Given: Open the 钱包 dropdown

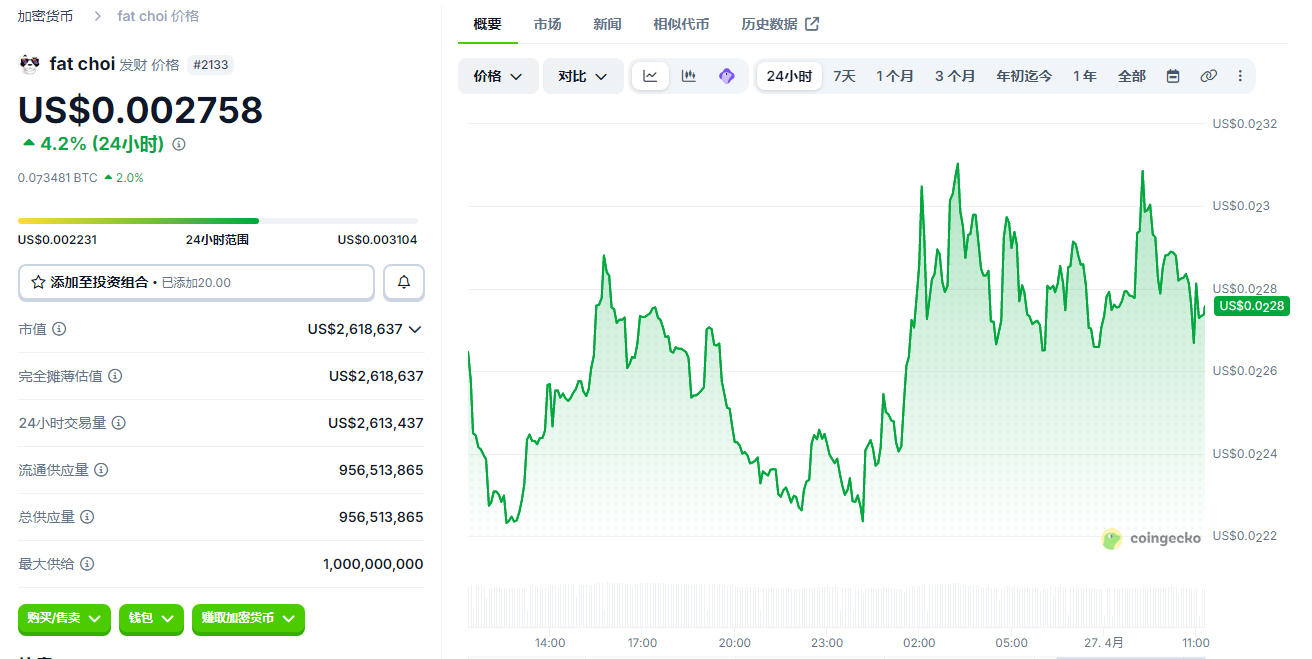Looking at the screenshot, I should [152, 619].
